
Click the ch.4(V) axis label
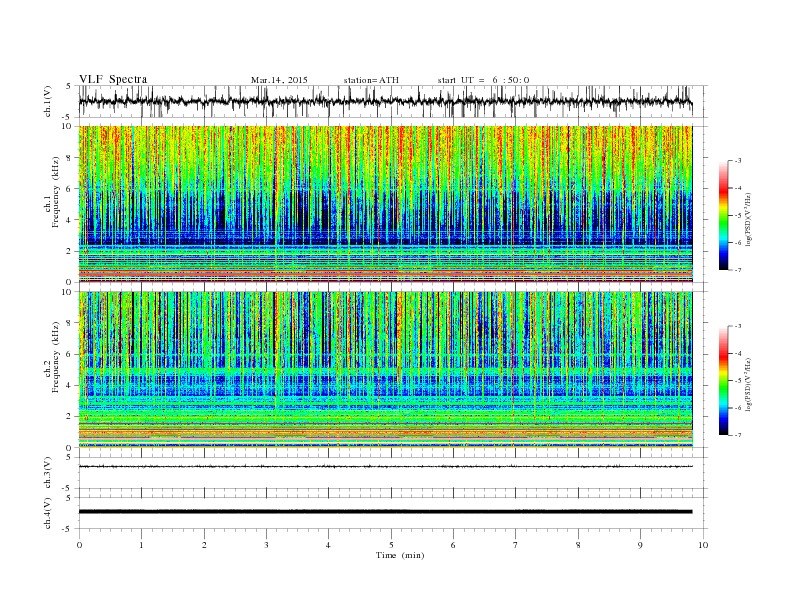[x=49, y=513]
